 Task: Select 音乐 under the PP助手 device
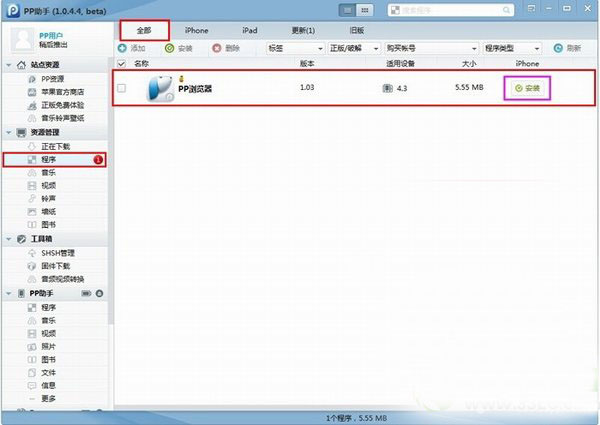tap(48, 321)
